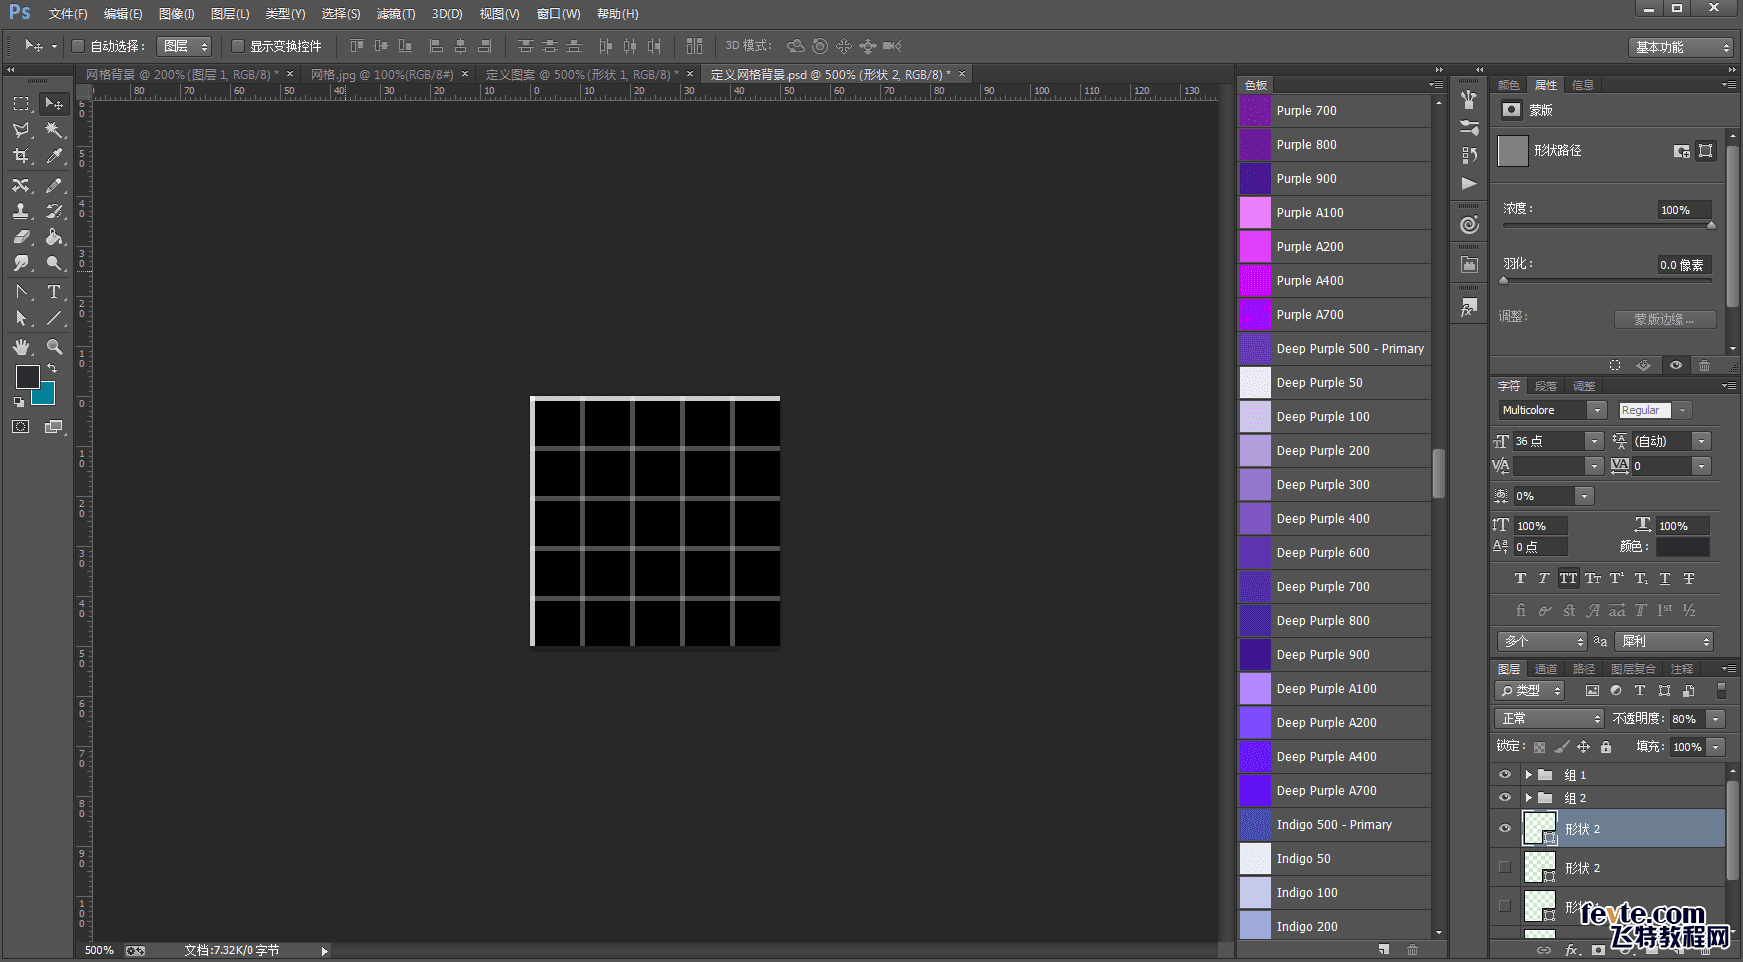The image size is (1743, 962).
Task: Select the Eyedropper tool
Action: click(x=54, y=156)
